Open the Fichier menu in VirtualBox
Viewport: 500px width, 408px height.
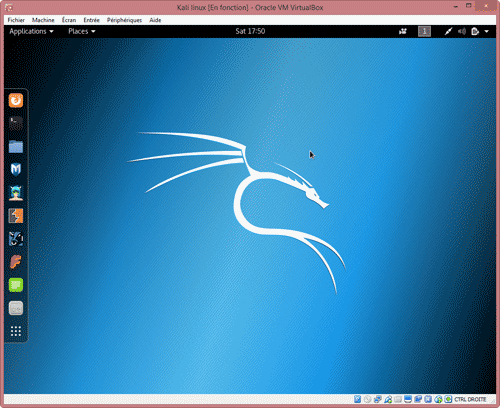coord(16,20)
